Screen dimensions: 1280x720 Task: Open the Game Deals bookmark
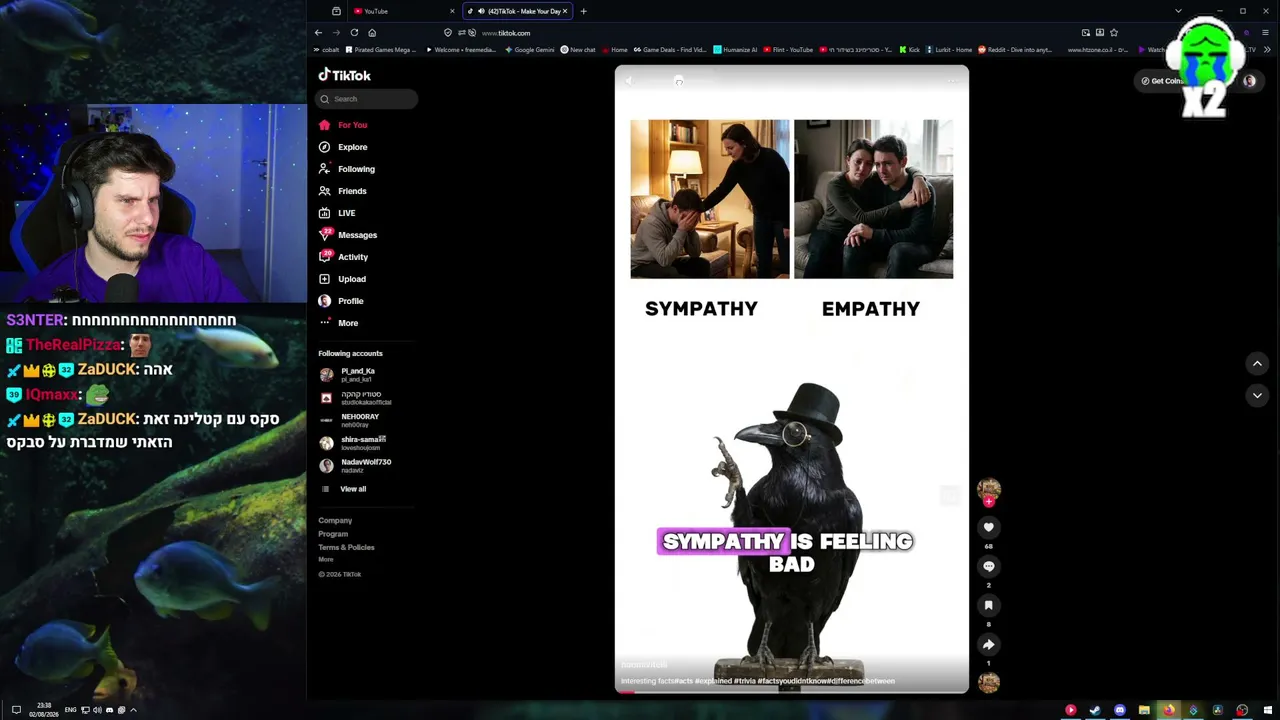click(x=668, y=50)
